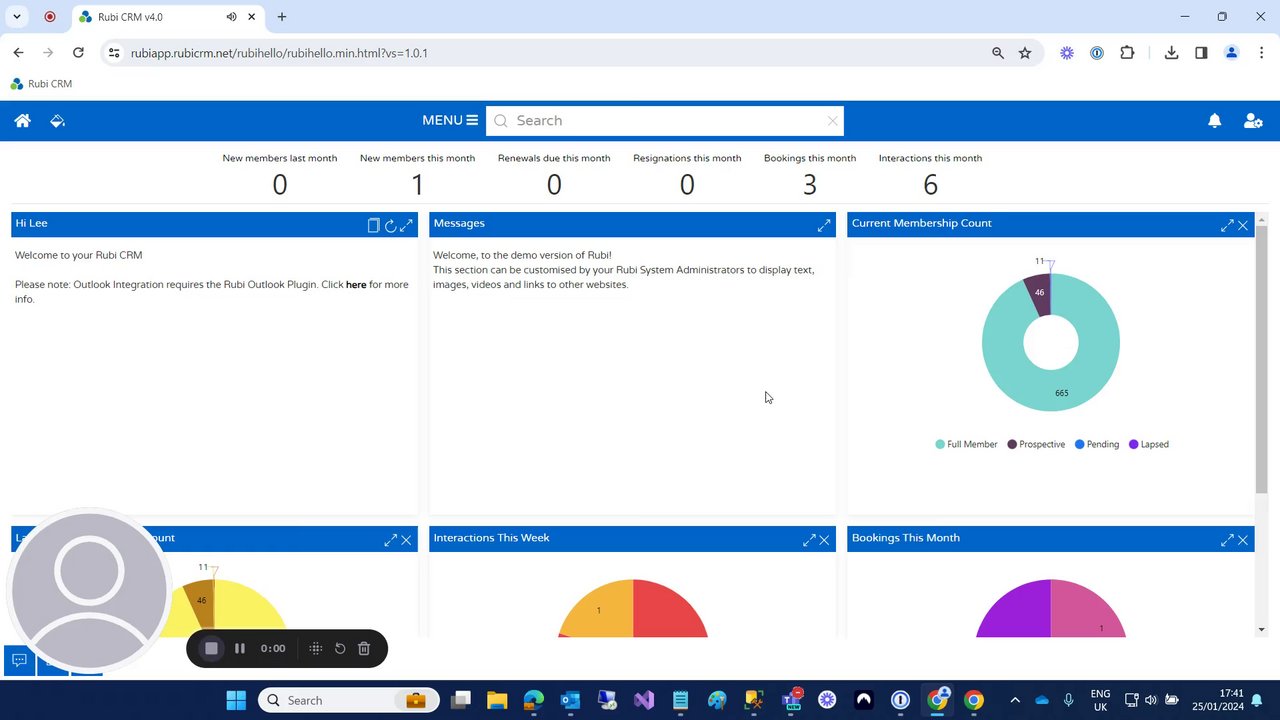Open the Rubi CRM bookmark

coord(41,84)
